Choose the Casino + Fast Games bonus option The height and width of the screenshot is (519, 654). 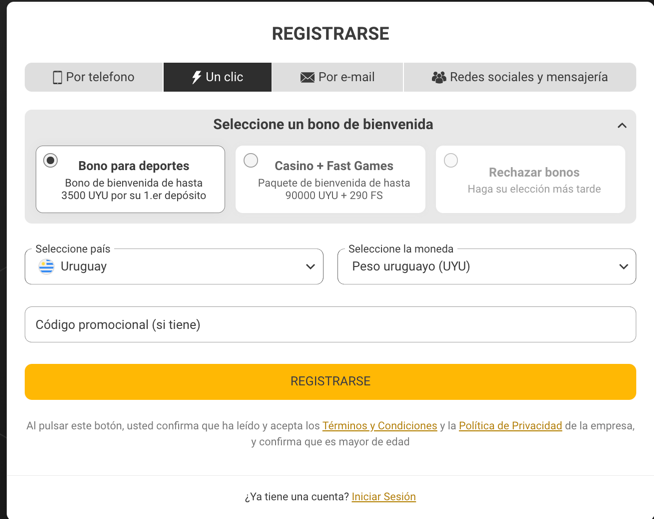click(251, 160)
